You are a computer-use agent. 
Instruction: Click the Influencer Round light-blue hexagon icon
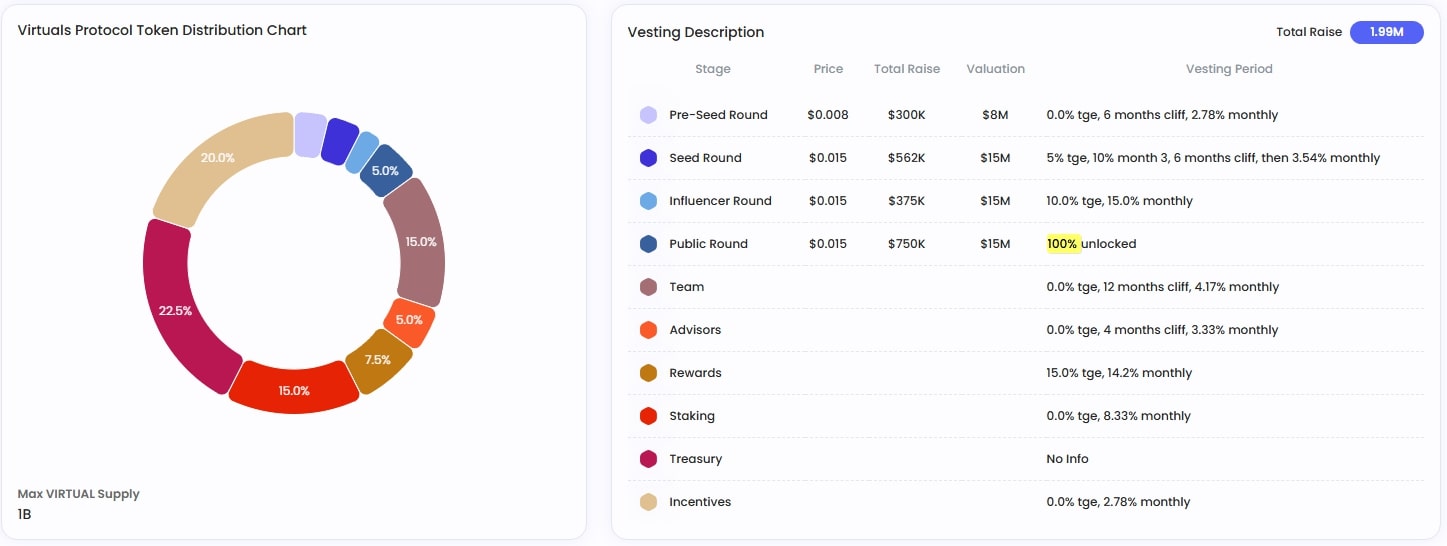(648, 201)
